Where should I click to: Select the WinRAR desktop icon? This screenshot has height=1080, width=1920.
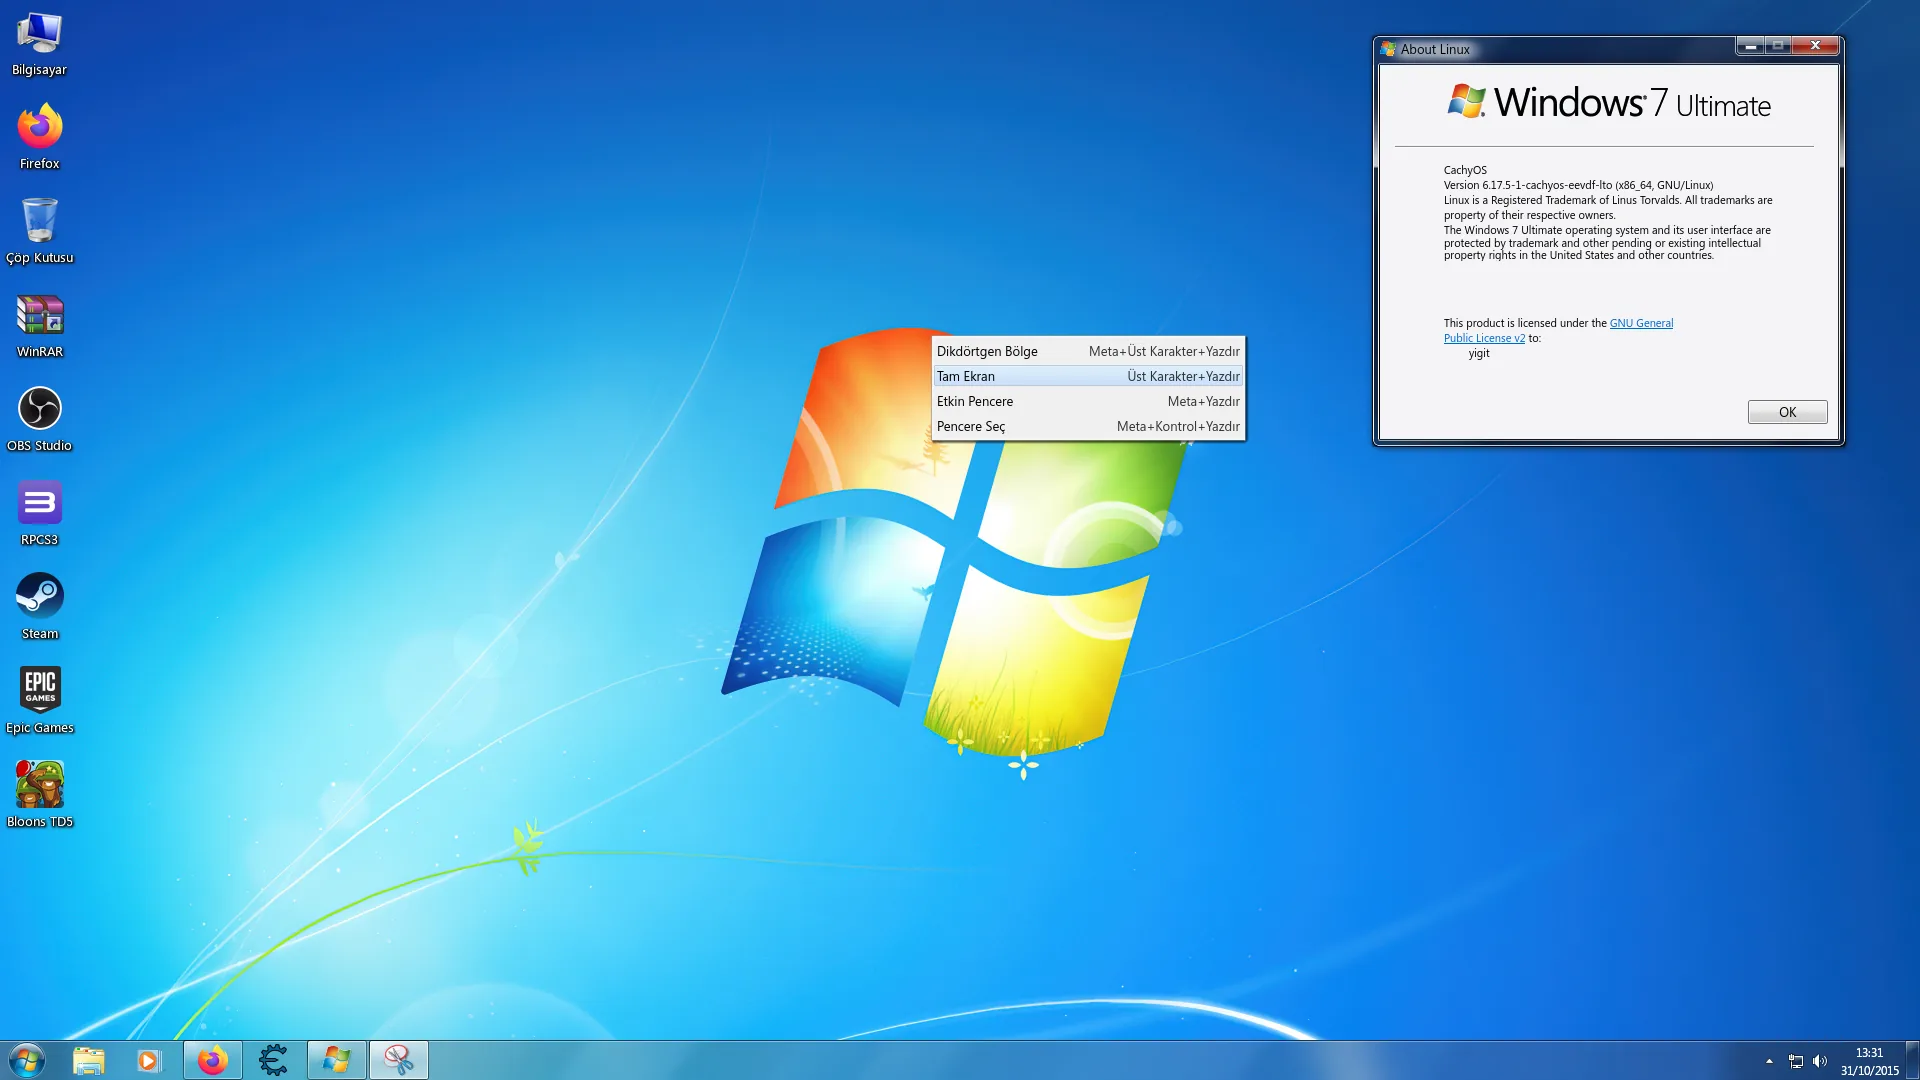pyautogui.click(x=39, y=326)
